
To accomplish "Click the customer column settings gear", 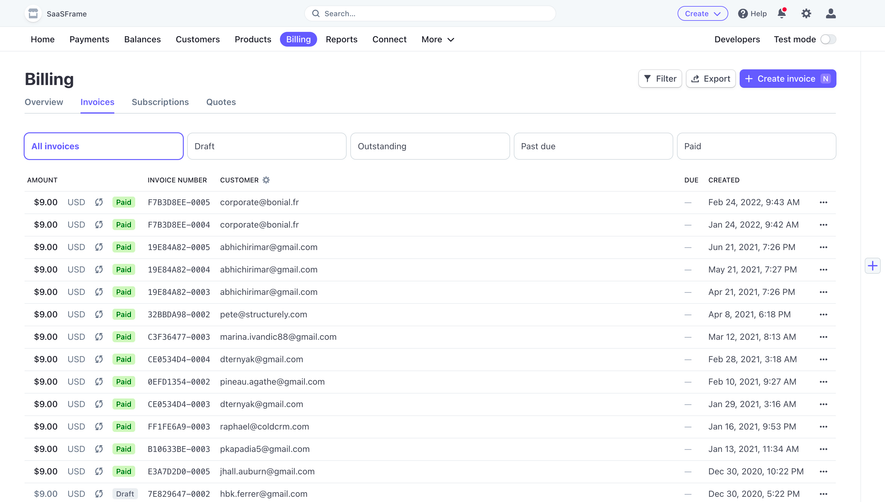I will point(266,180).
